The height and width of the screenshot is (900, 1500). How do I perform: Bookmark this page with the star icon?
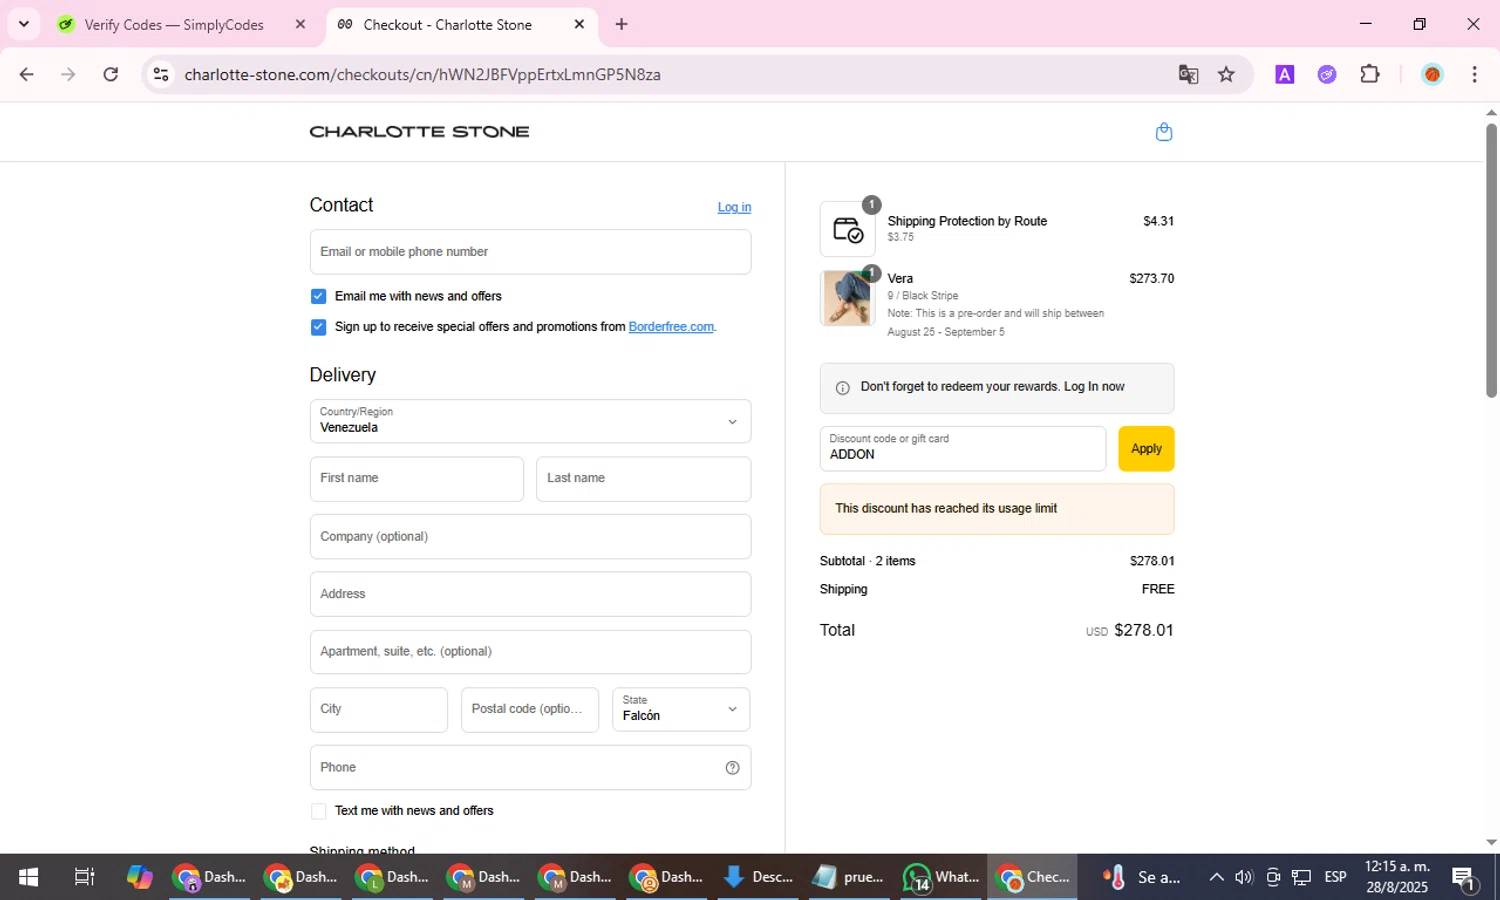1226,74
